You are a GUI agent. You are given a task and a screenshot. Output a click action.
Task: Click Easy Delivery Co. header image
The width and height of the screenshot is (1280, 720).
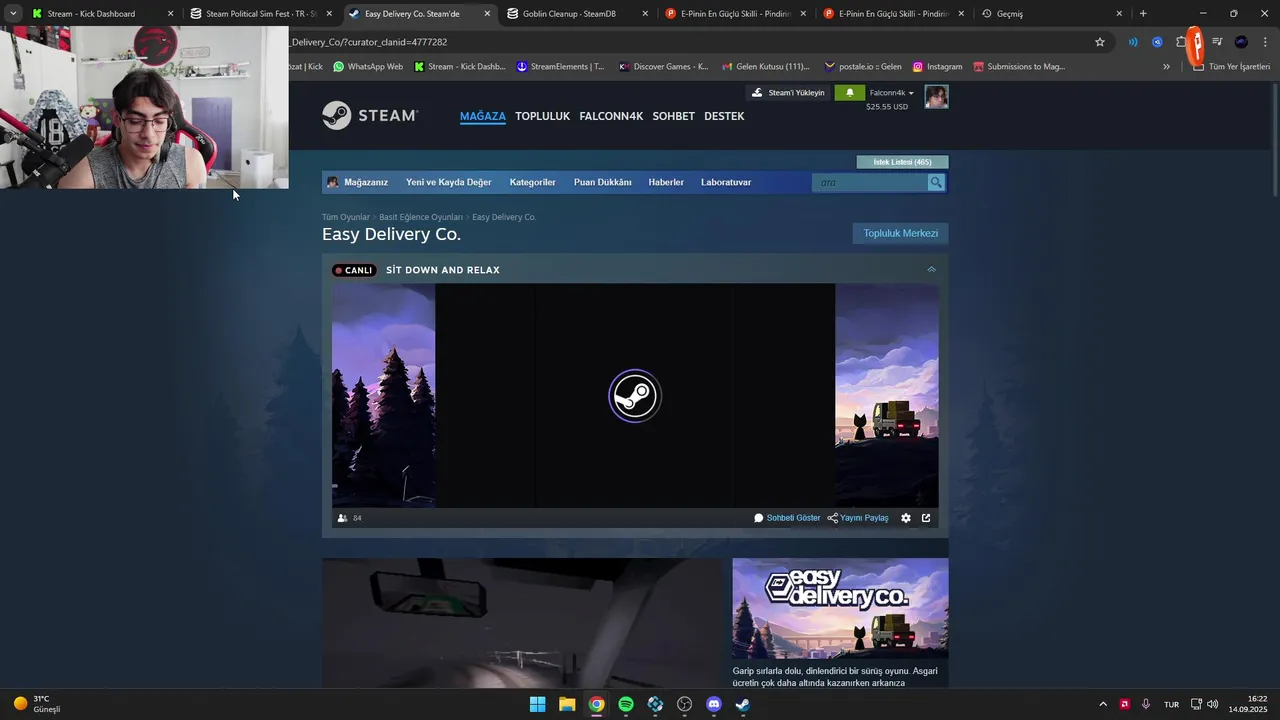click(x=840, y=608)
